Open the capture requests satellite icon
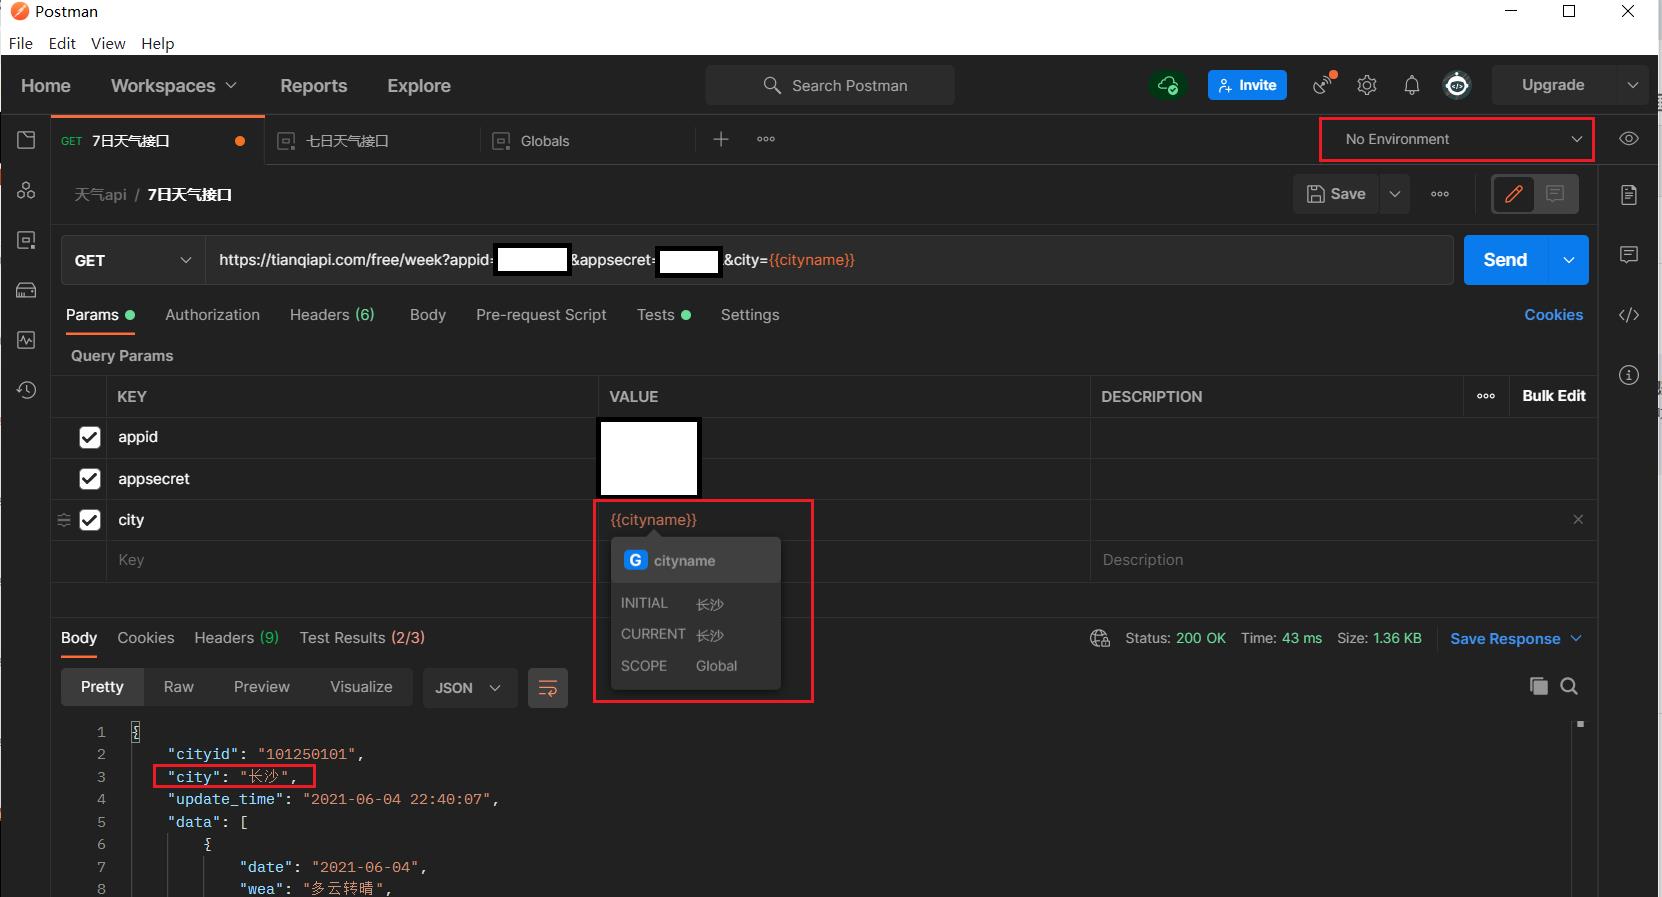 pyautogui.click(x=1324, y=84)
